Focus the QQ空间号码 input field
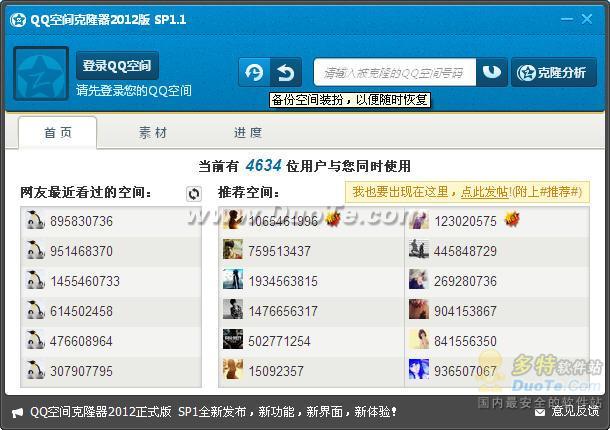610x430 pixels. tap(394, 72)
